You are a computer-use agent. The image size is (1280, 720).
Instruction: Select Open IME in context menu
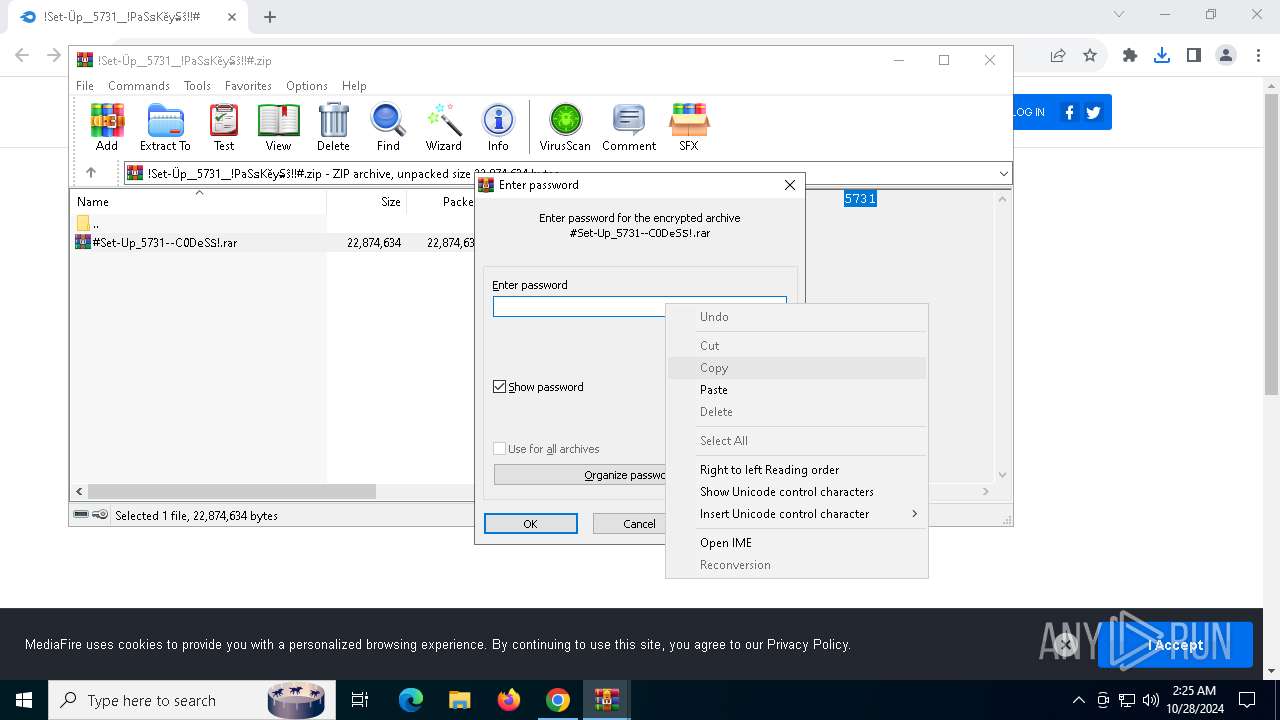[x=796, y=543]
